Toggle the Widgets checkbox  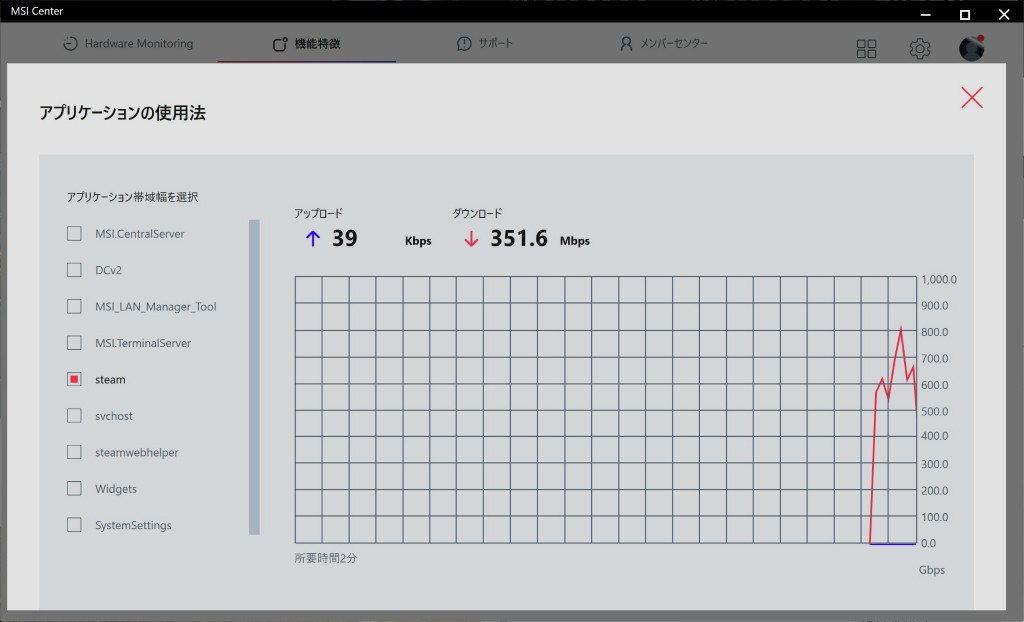pyautogui.click(x=74, y=489)
